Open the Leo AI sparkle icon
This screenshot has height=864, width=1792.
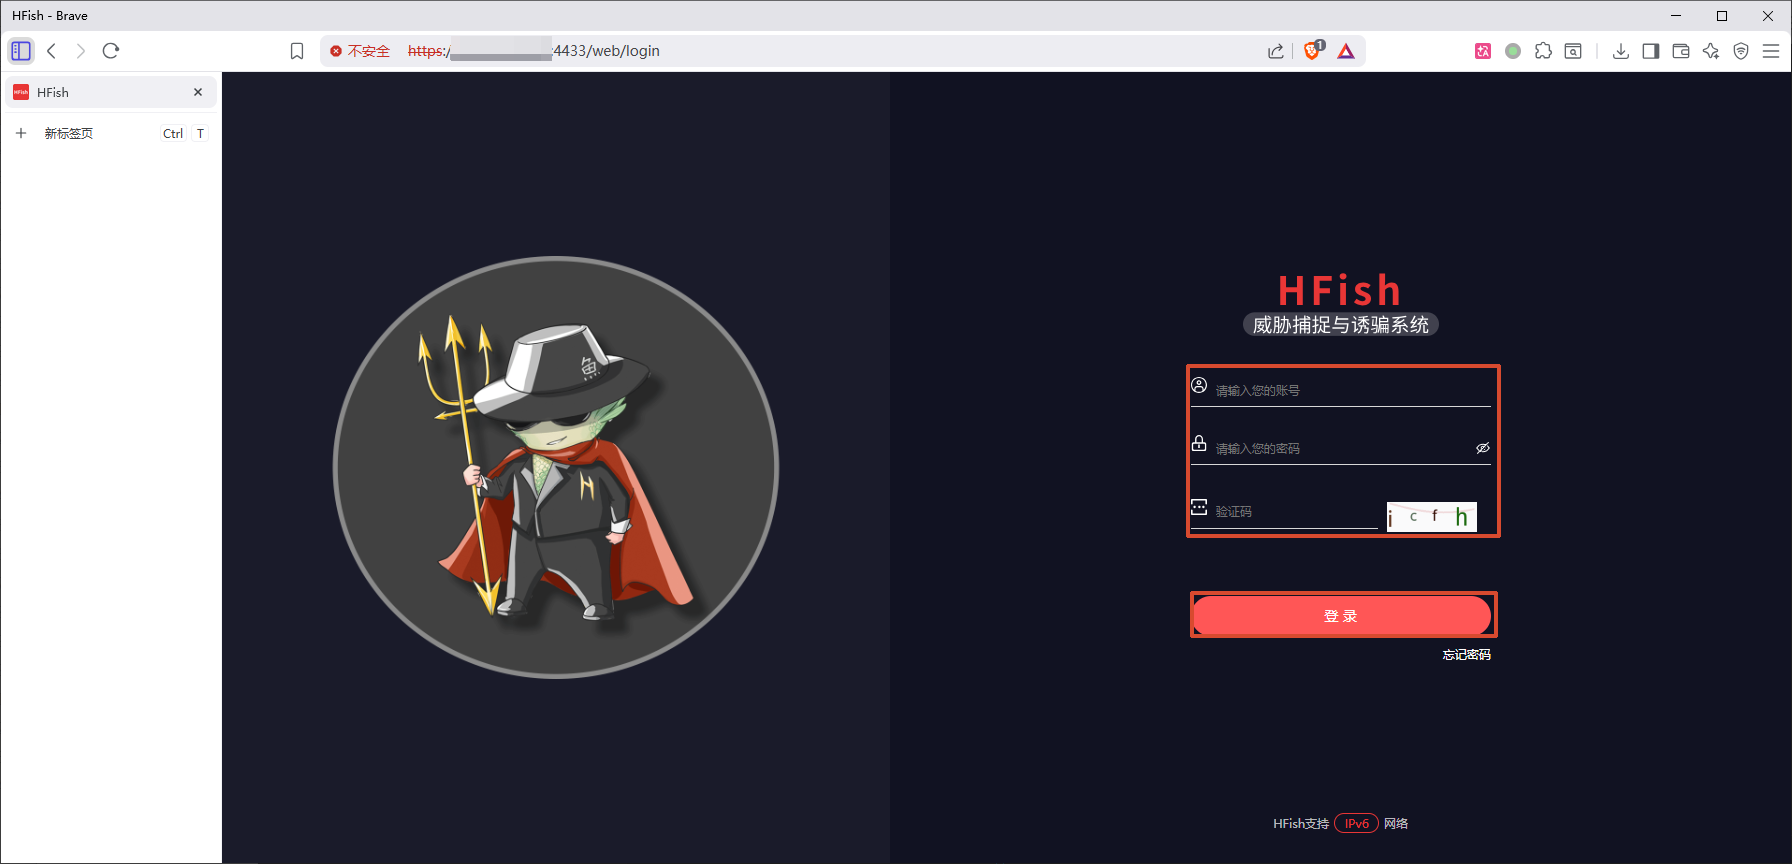(1711, 51)
